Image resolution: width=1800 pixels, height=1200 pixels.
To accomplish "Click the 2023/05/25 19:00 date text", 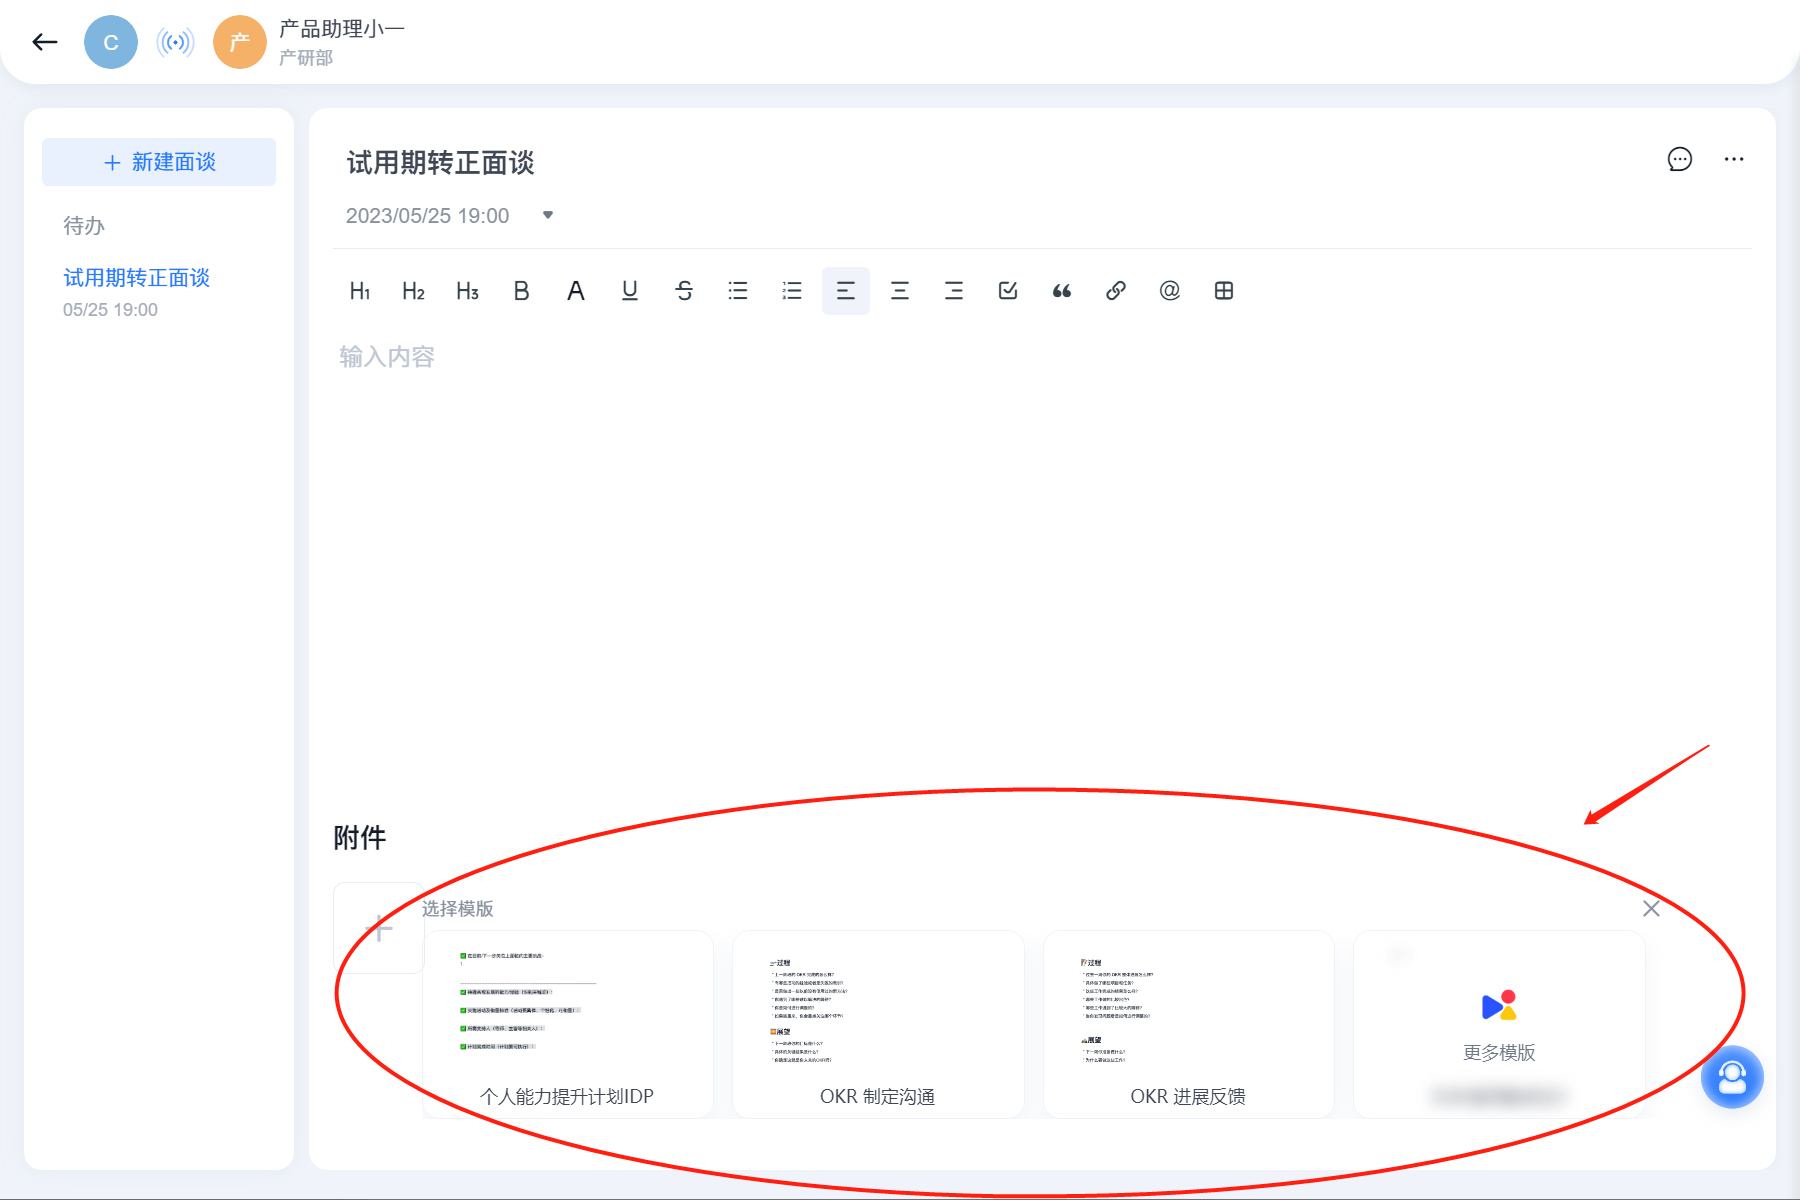I will [428, 216].
